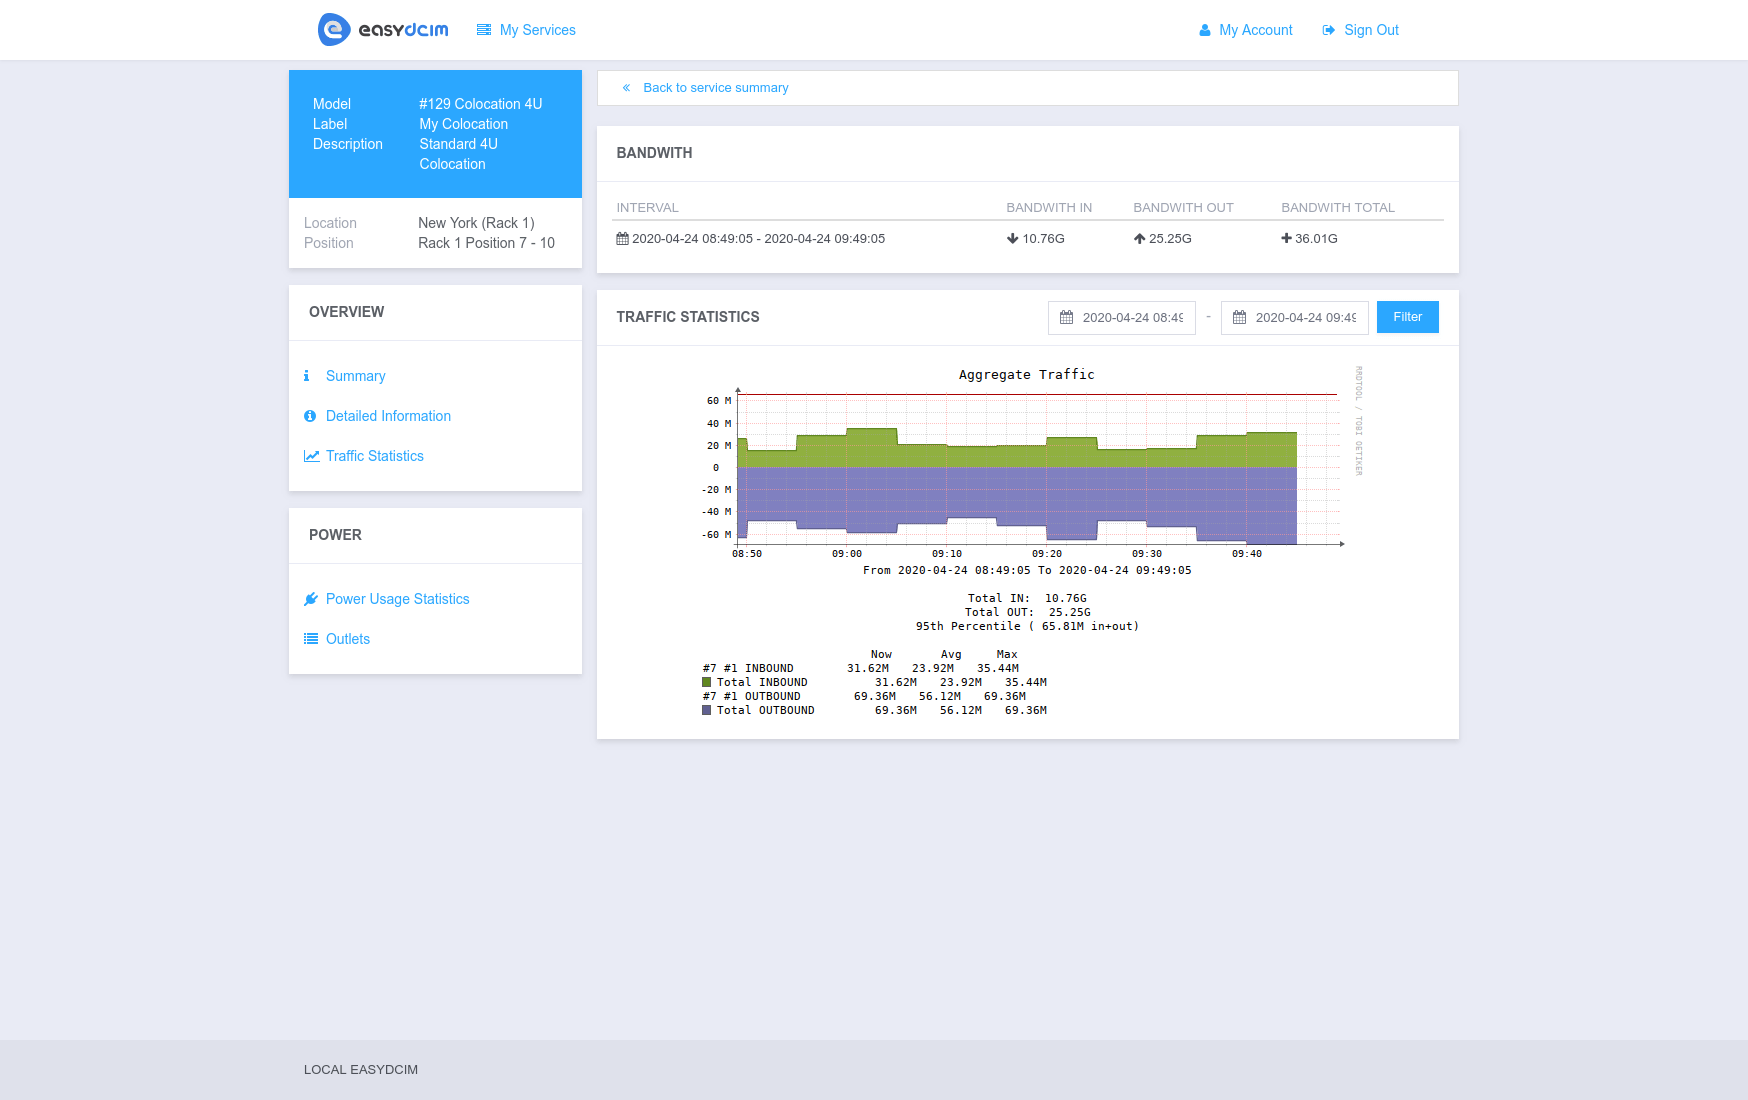Click the double-chevron back arrow icon
The image size is (1748, 1100).
(x=626, y=88)
